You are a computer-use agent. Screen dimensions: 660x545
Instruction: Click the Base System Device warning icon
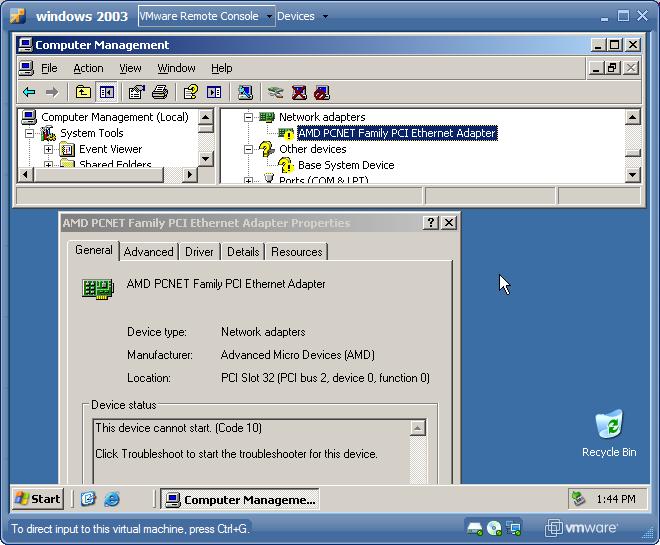click(x=285, y=165)
